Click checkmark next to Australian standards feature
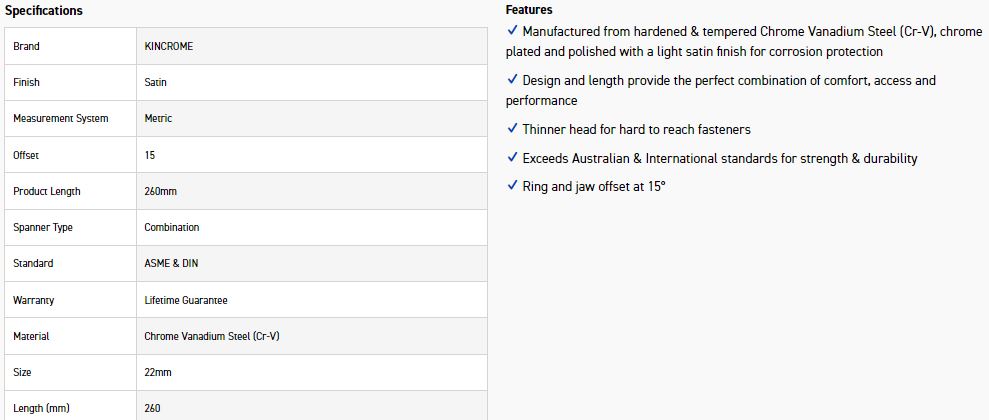Screen dimensions: 989x420 tap(512, 158)
